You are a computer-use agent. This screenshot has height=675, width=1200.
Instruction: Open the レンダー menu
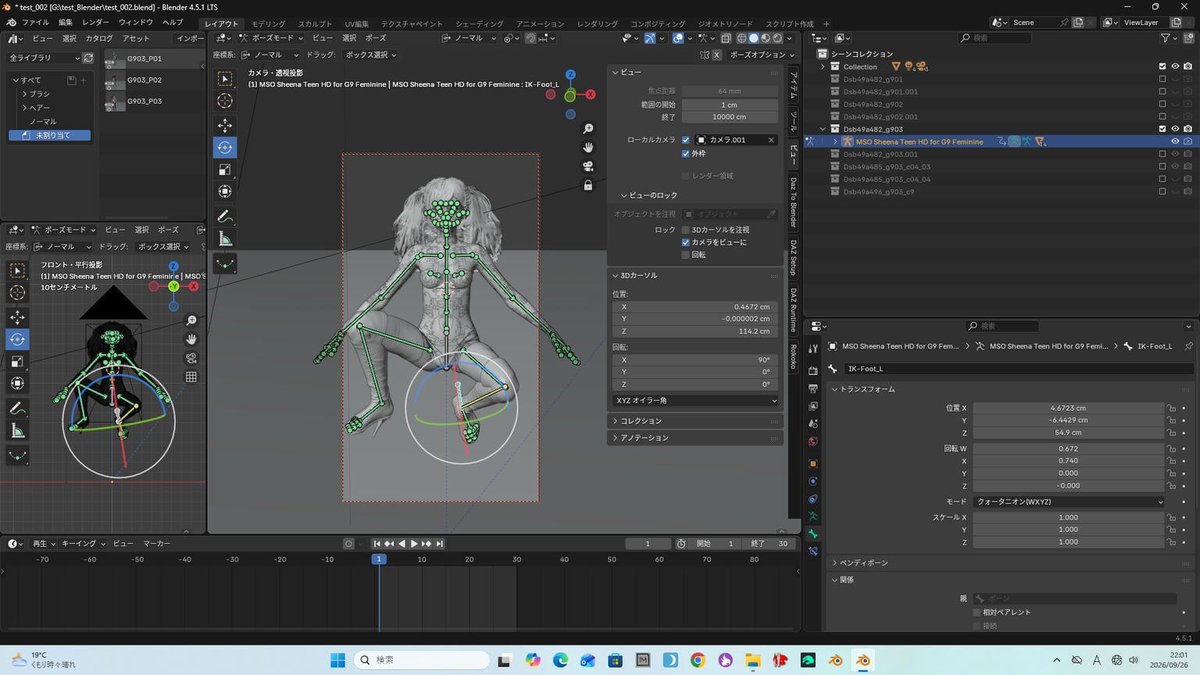96,22
